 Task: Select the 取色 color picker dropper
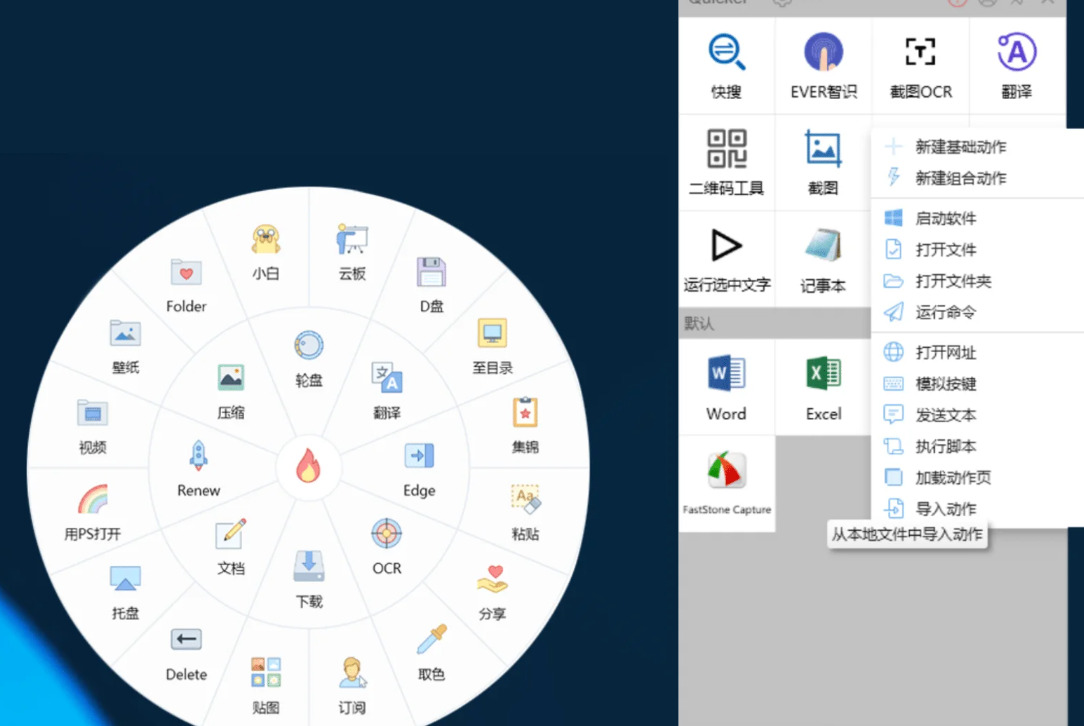coord(431,652)
